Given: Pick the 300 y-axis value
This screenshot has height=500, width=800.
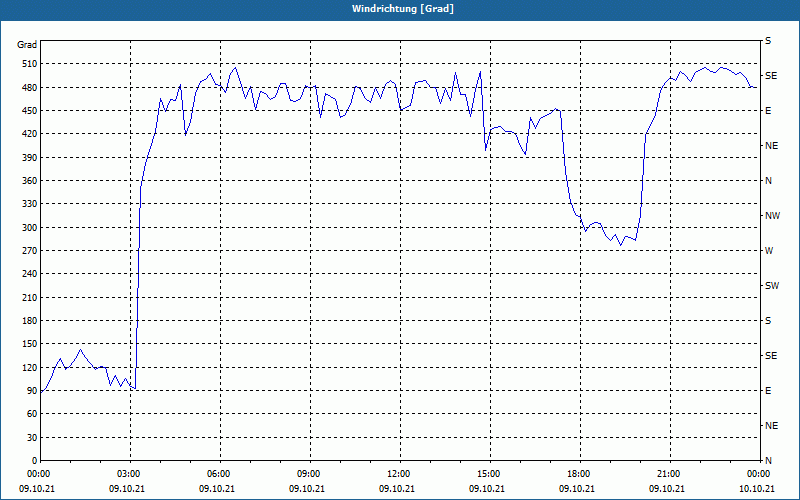Looking at the screenshot, I should click(30, 228).
